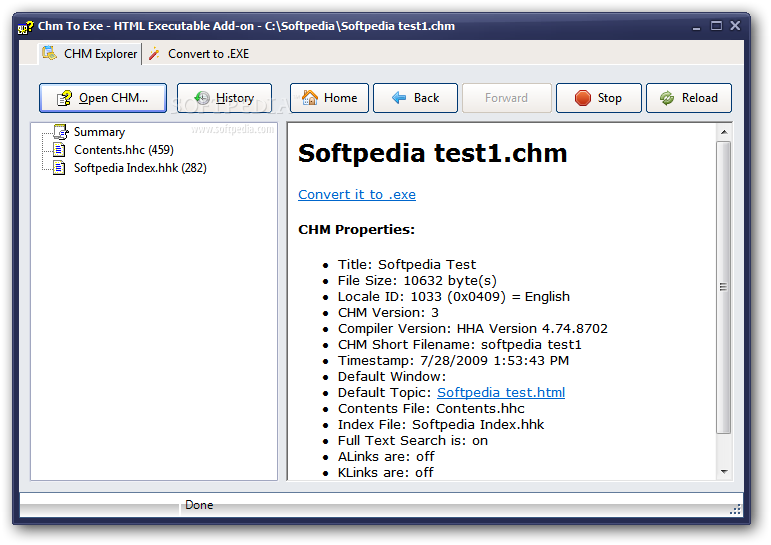Viewport: 771px width, 545px height.
Task: Click the Timestamp 7/28/2009 line
Action: point(453,361)
